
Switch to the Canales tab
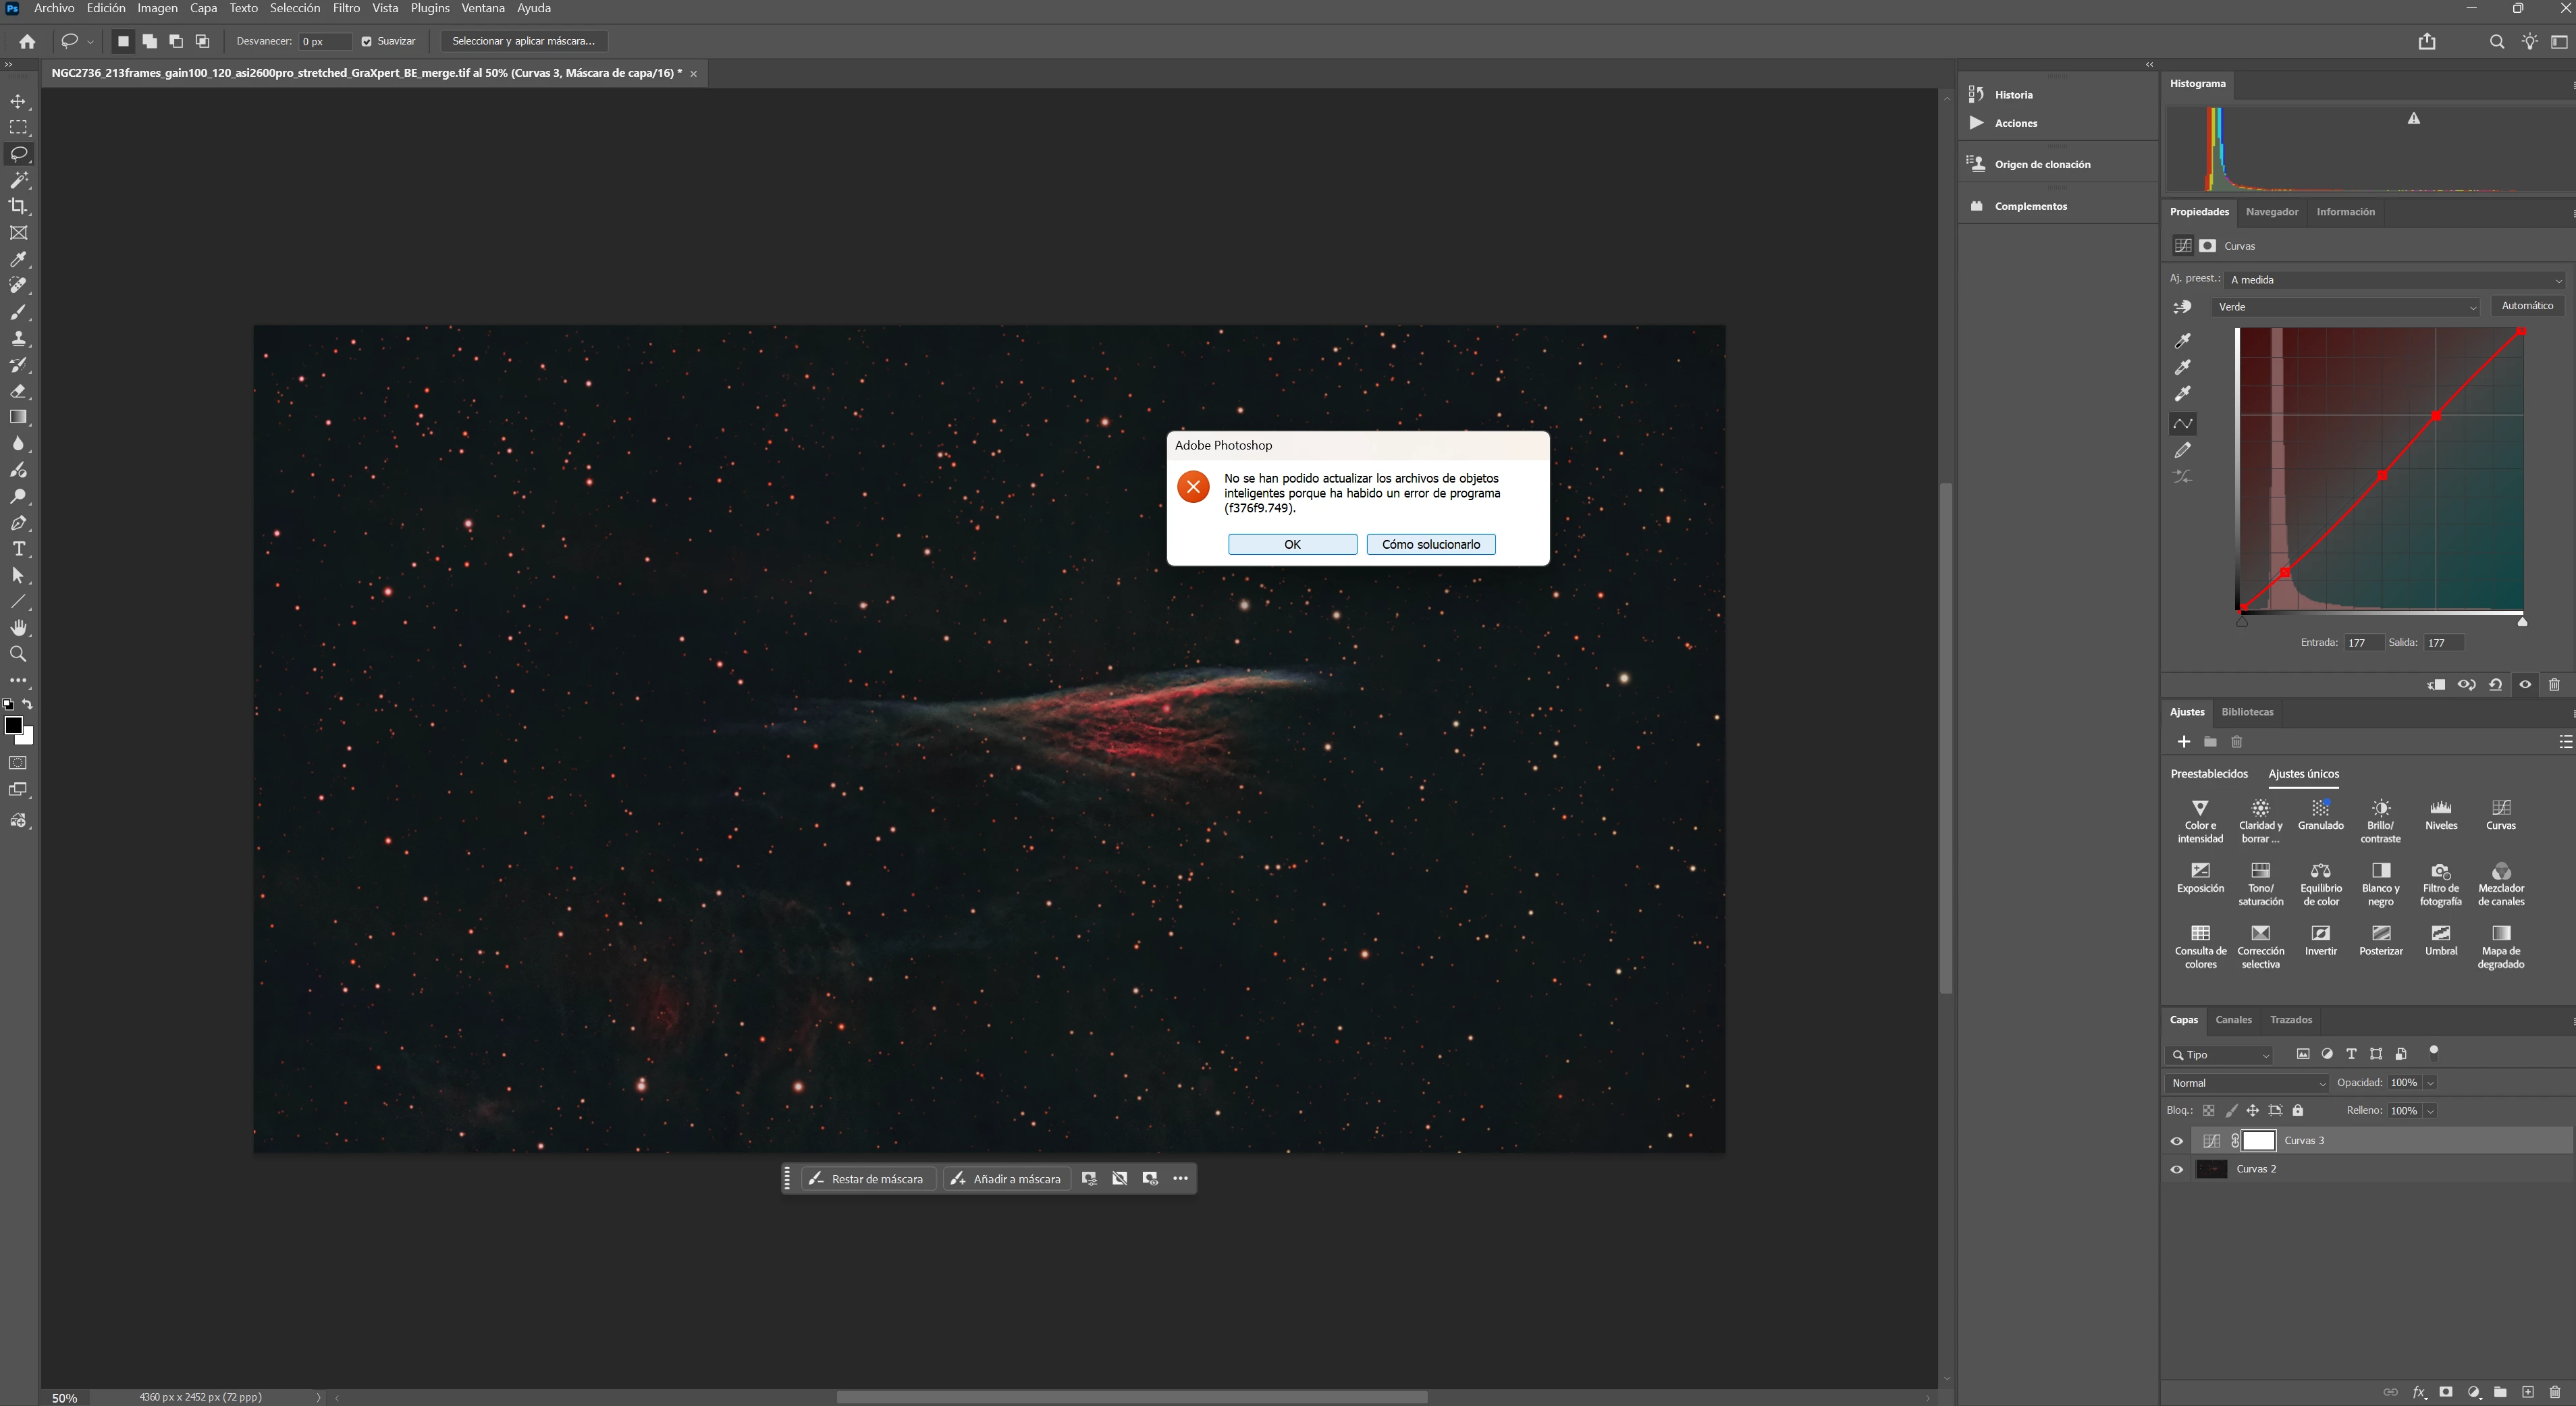(x=2233, y=1020)
